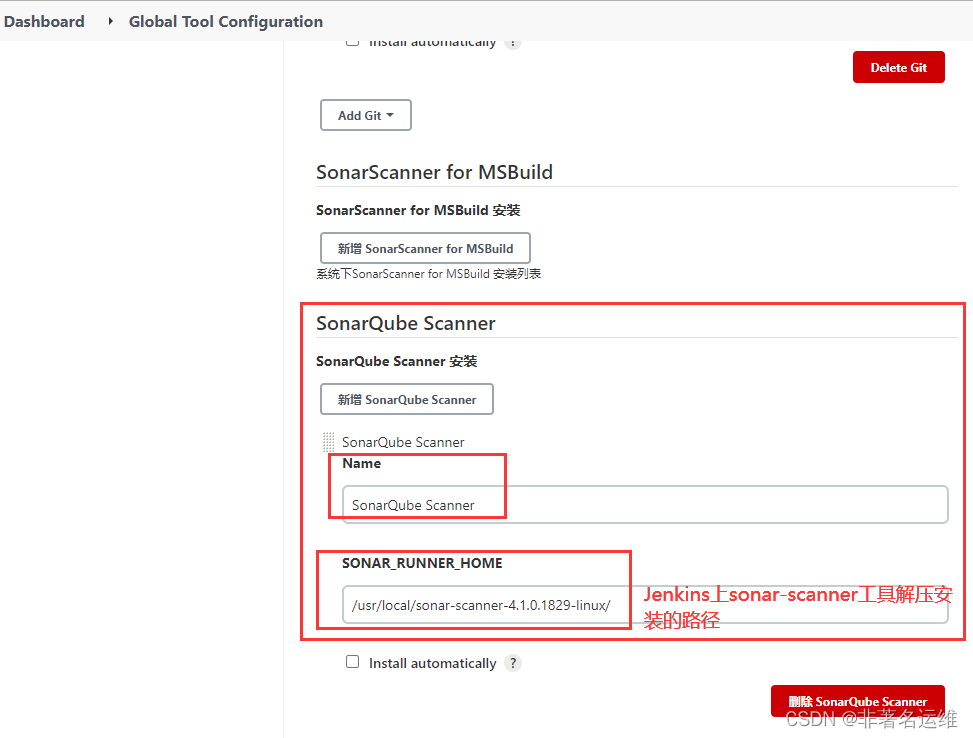Viewport: 973px width, 738px height.
Task: Select the SonarQube Scanner section heading
Action: (x=406, y=323)
